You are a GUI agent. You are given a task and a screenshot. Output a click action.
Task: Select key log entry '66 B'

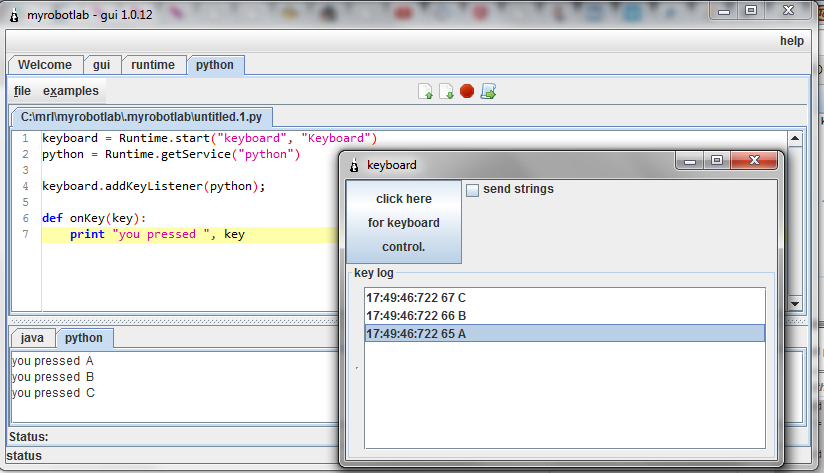pyautogui.click(x=564, y=315)
